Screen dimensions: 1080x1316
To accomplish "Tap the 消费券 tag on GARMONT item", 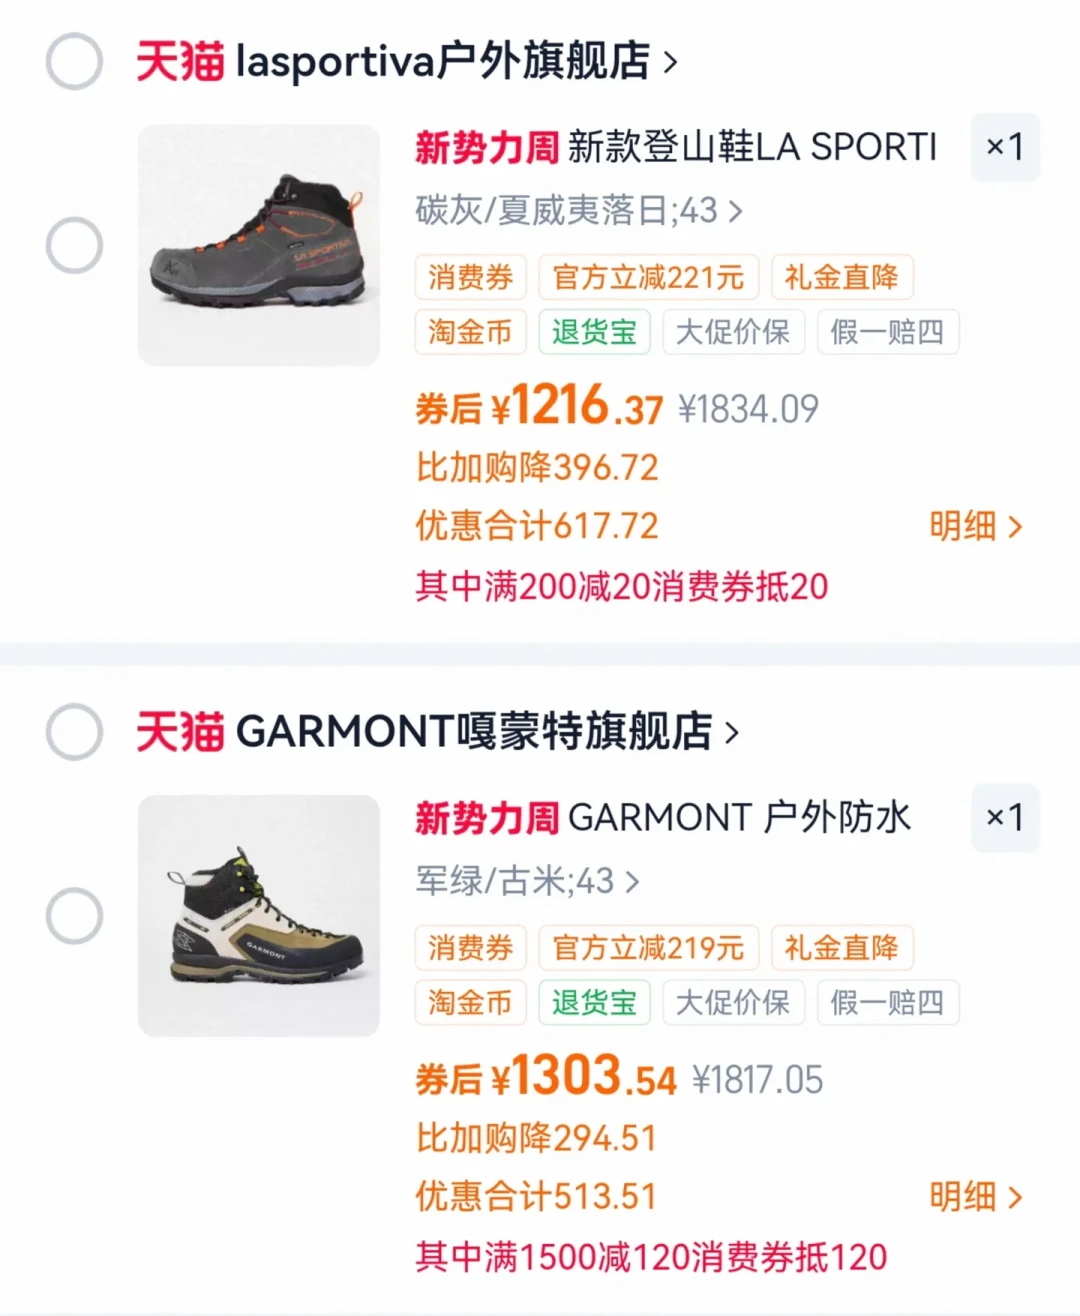I will (x=471, y=948).
